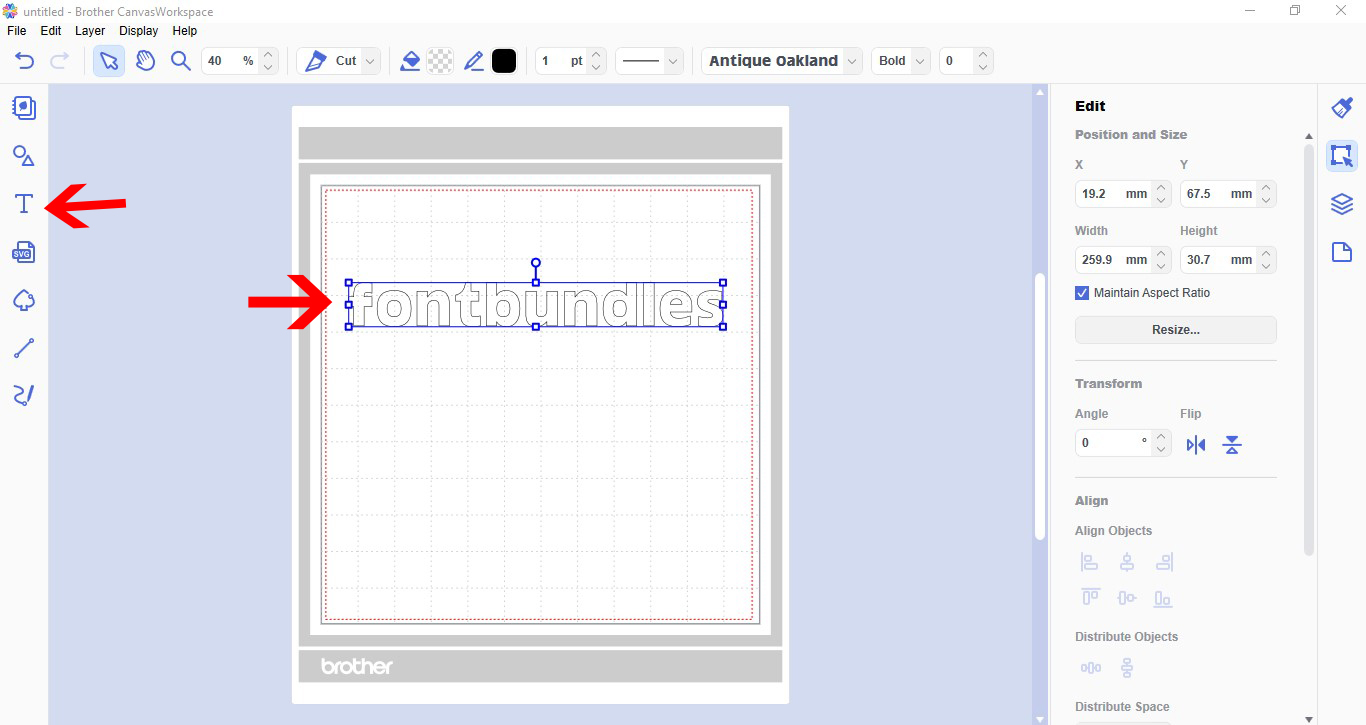Activate the Pan hand tool

tap(145, 61)
